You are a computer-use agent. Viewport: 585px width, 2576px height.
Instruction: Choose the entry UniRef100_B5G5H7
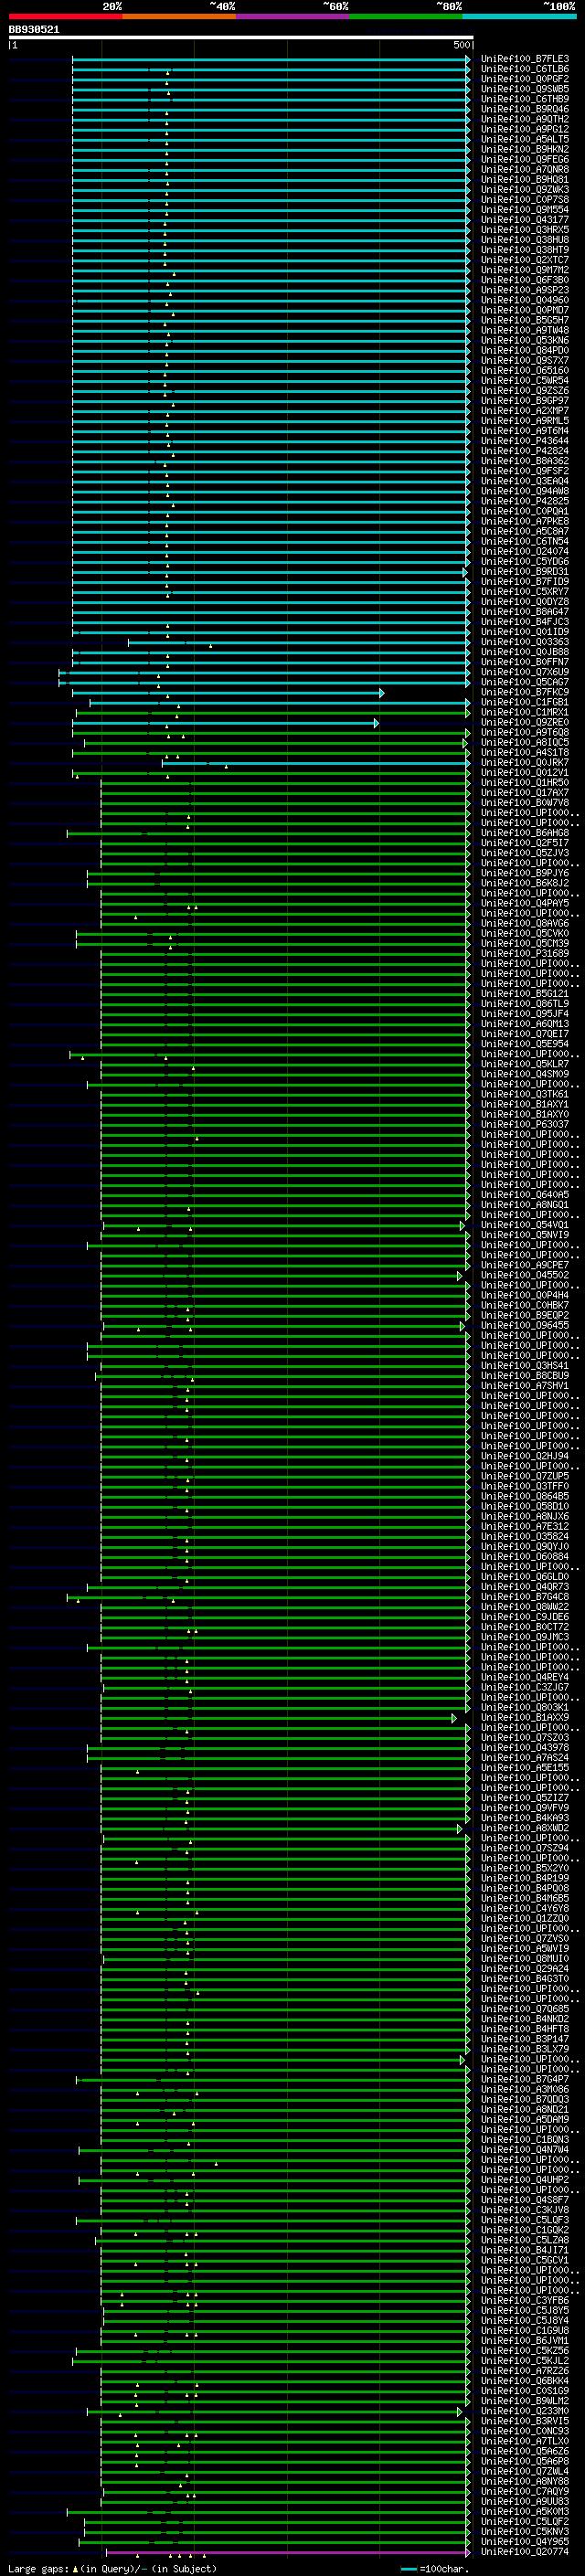click(x=524, y=320)
